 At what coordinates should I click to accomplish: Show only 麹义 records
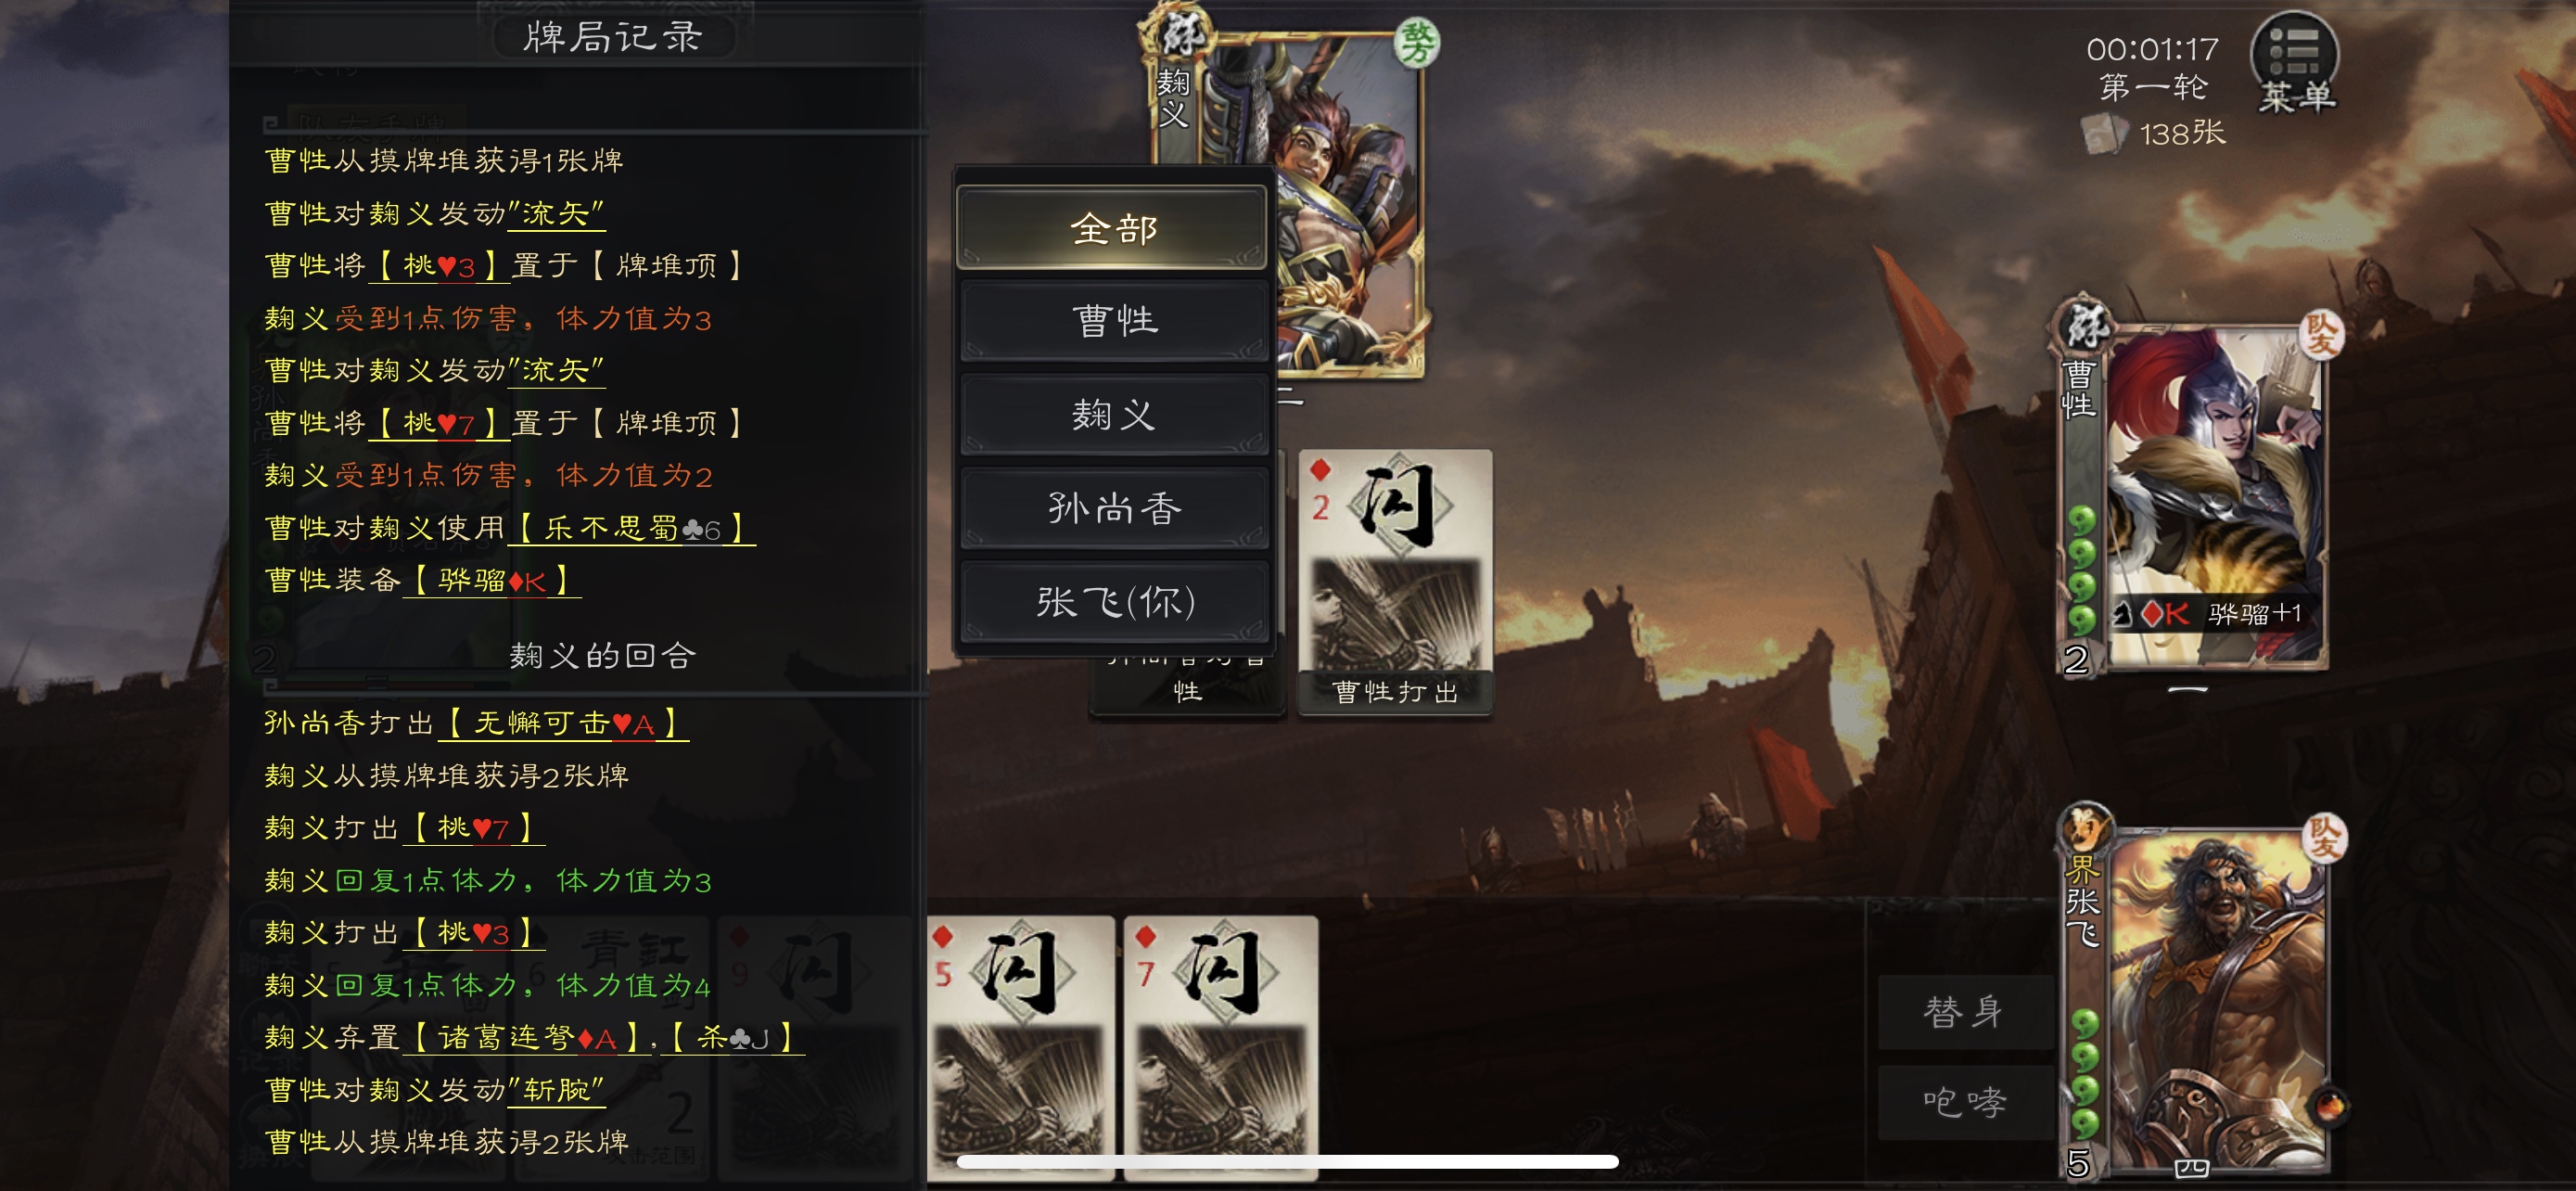tap(1114, 414)
